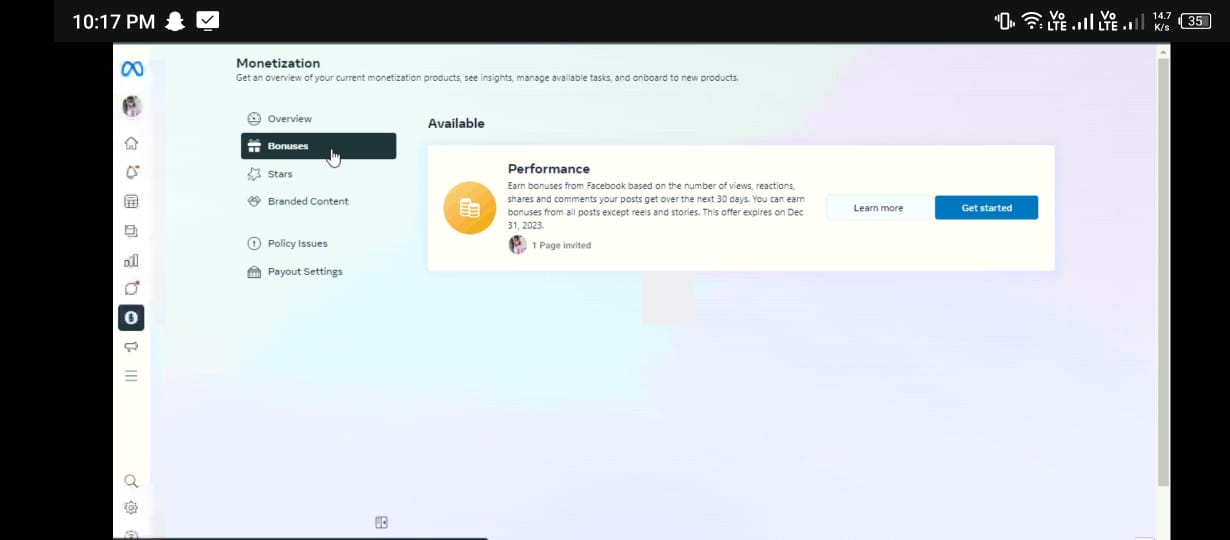Open notifications bell icon
Viewport: 1230px width, 540px height.
tap(131, 172)
